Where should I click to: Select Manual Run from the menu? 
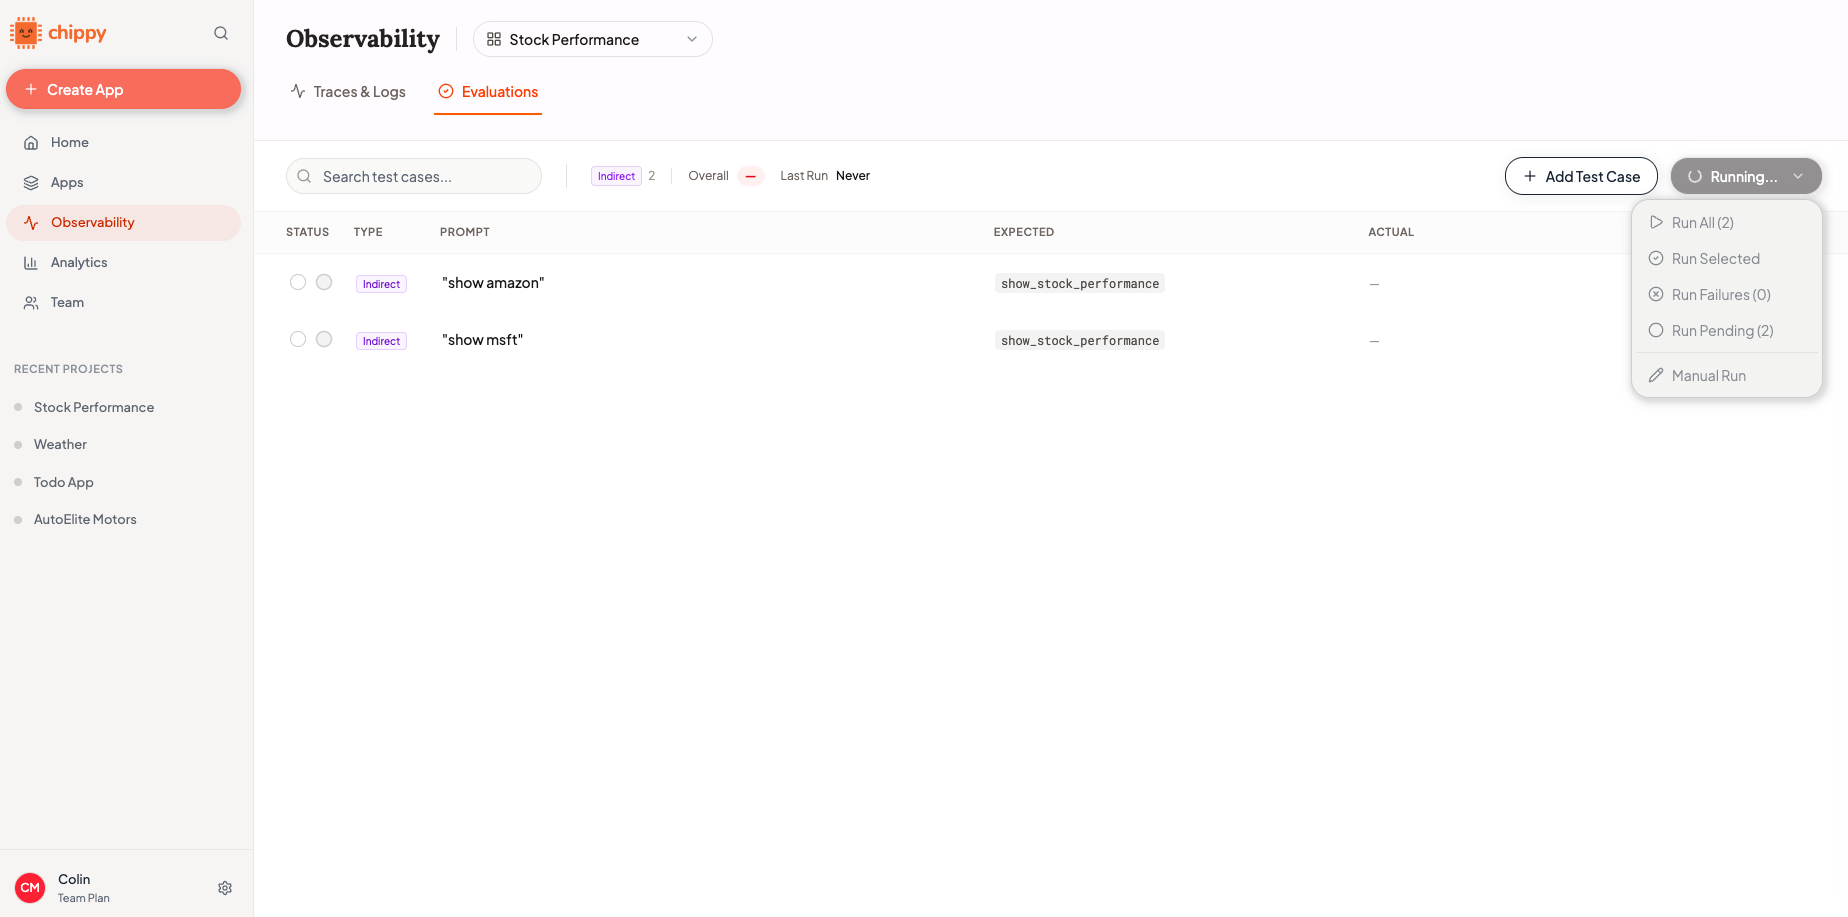point(1727,376)
